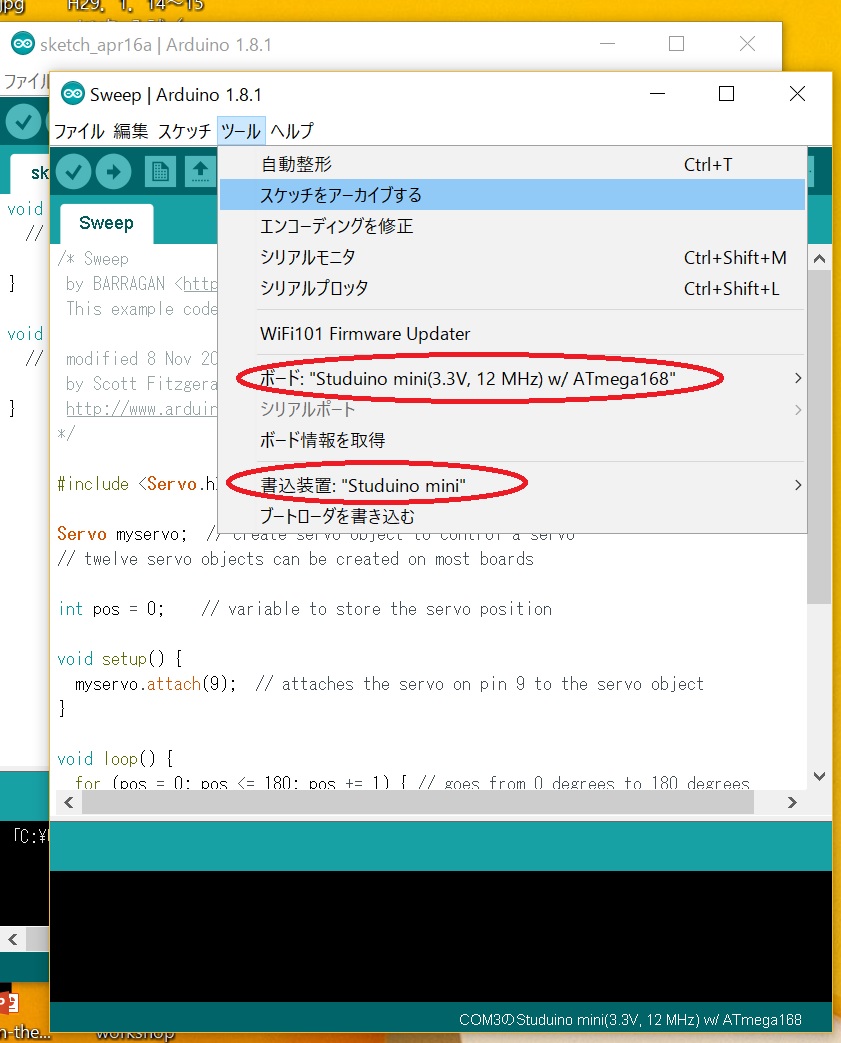
Task: Click the Upload right-arrow icon
Action: click(x=113, y=172)
